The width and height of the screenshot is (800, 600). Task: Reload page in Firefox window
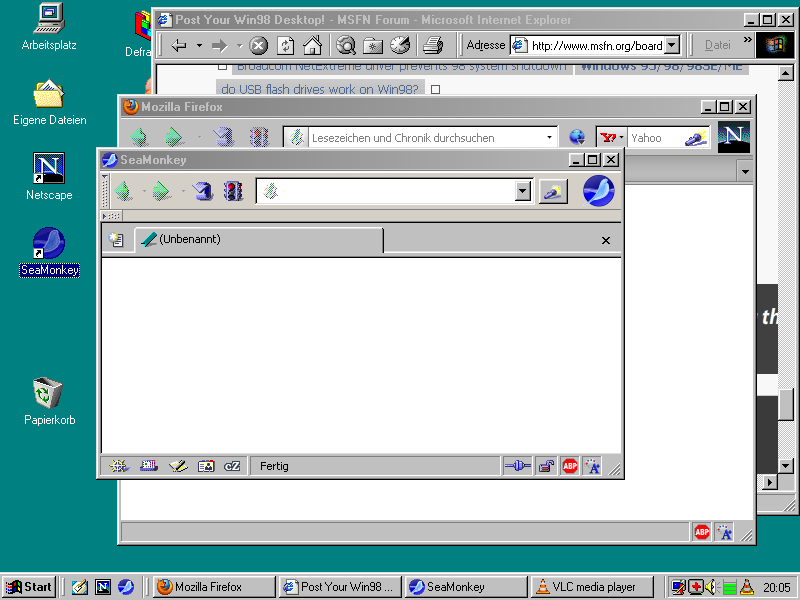(x=223, y=137)
